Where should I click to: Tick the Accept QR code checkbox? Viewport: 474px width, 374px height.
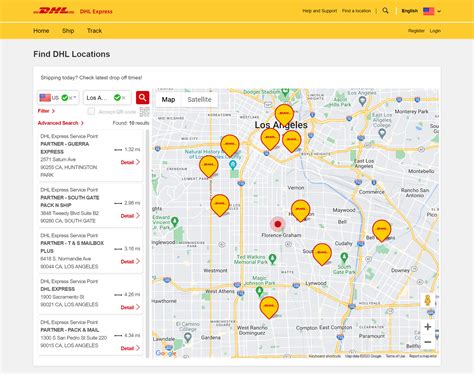point(91,111)
